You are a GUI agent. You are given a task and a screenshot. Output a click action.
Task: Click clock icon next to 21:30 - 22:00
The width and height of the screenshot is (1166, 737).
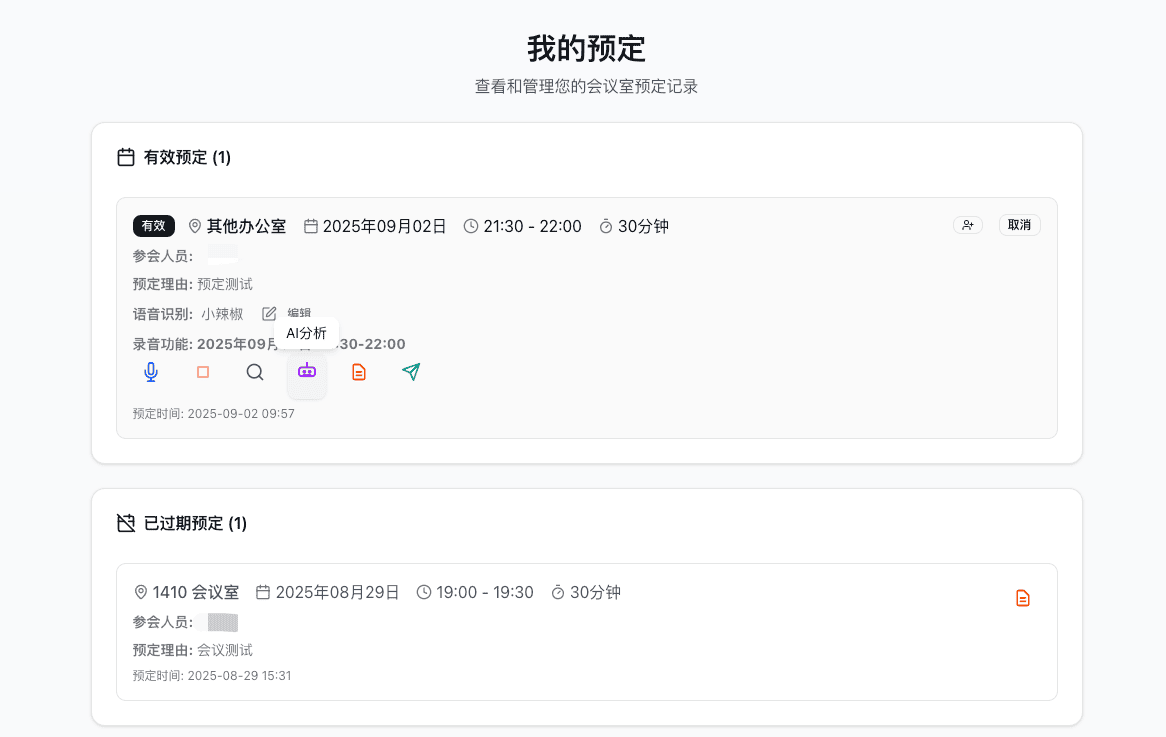point(471,226)
